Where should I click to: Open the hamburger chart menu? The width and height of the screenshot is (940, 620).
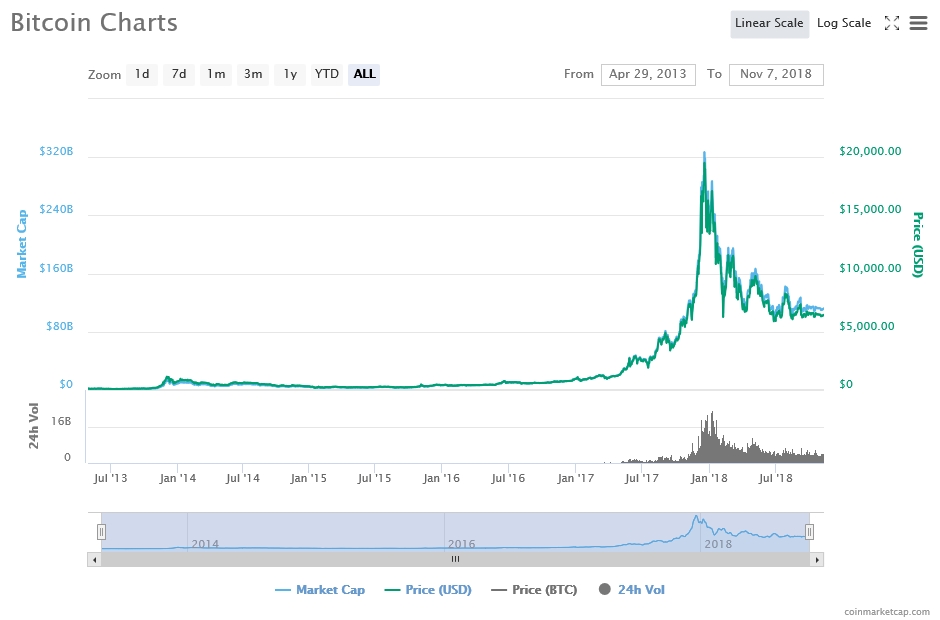point(918,24)
